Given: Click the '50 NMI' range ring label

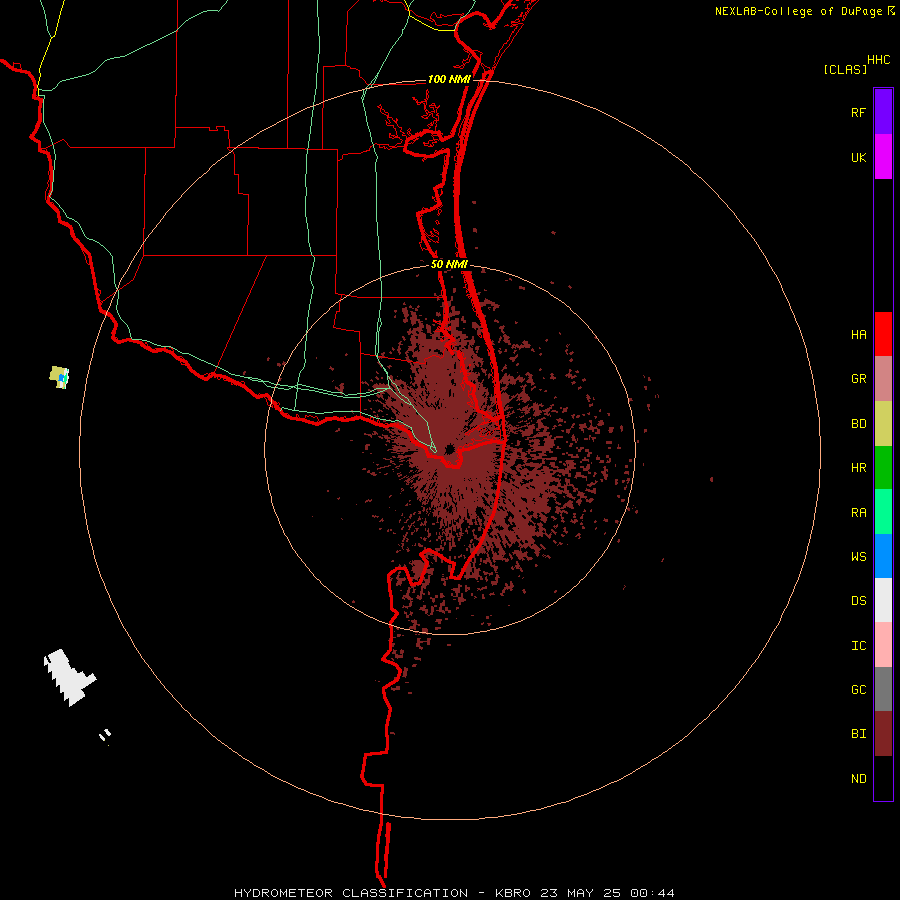Looking at the screenshot, I should 449,264.
